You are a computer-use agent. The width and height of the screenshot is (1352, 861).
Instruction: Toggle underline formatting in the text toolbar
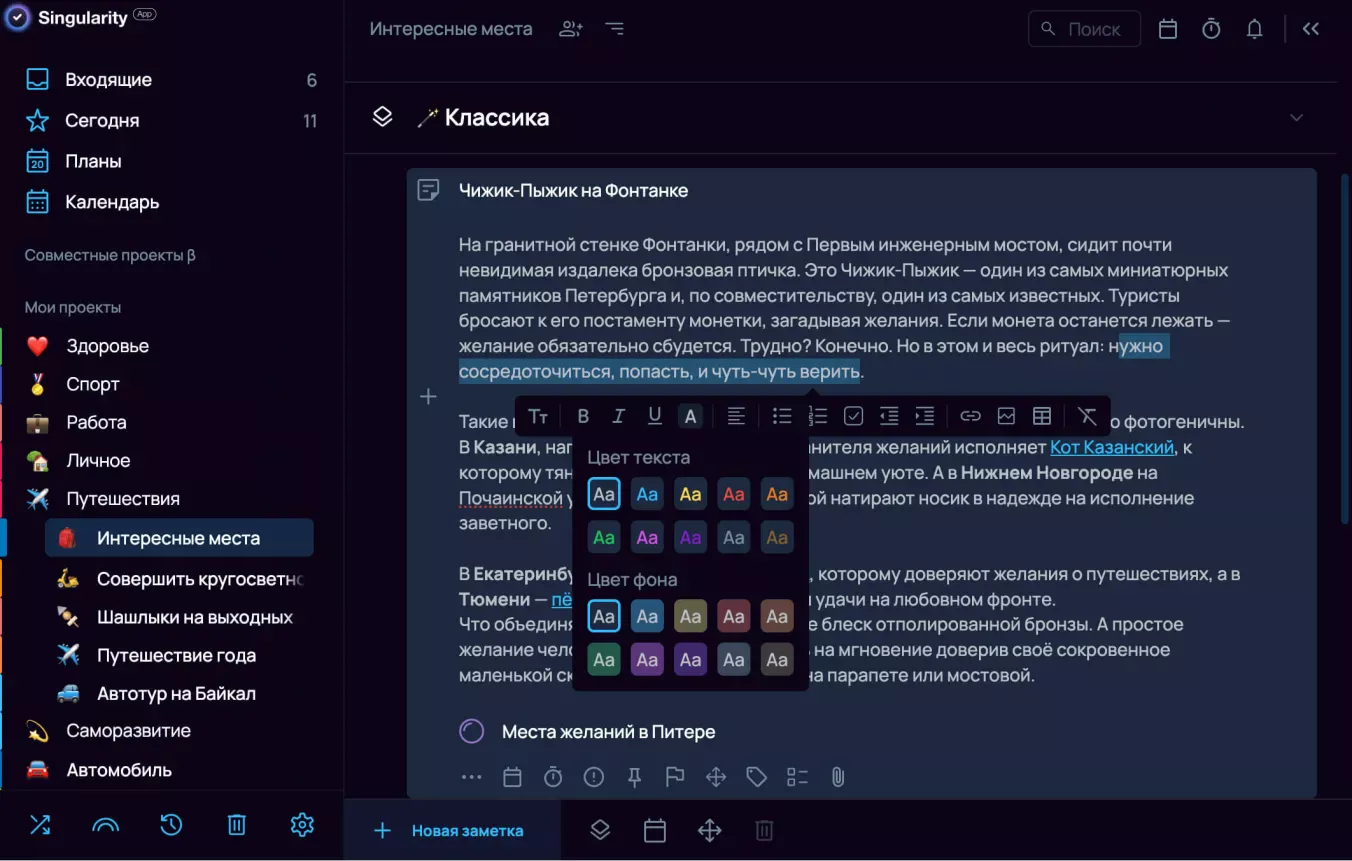(655, 416)
